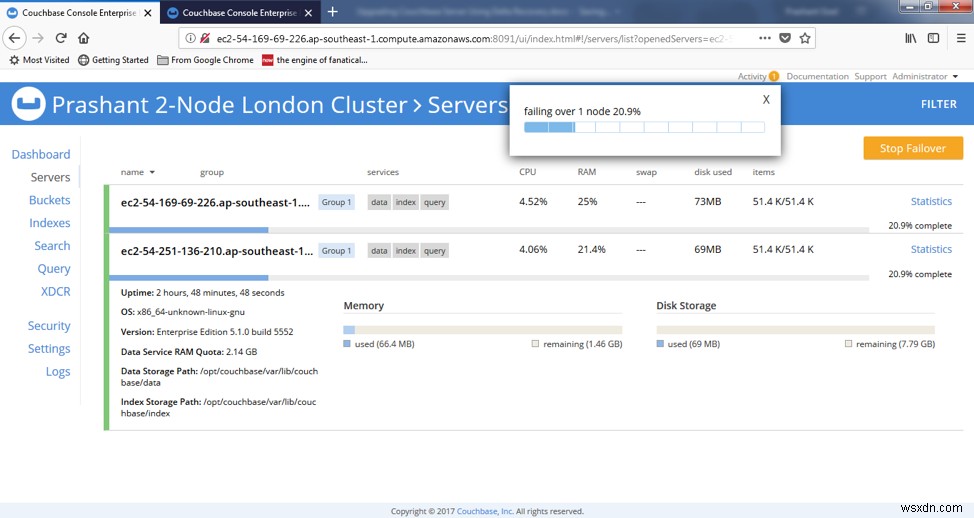This screenshot has width=974, height=518.
Task: Click Group 1 tag of ec2-54-251-136-210
Action: pos(337,250)
